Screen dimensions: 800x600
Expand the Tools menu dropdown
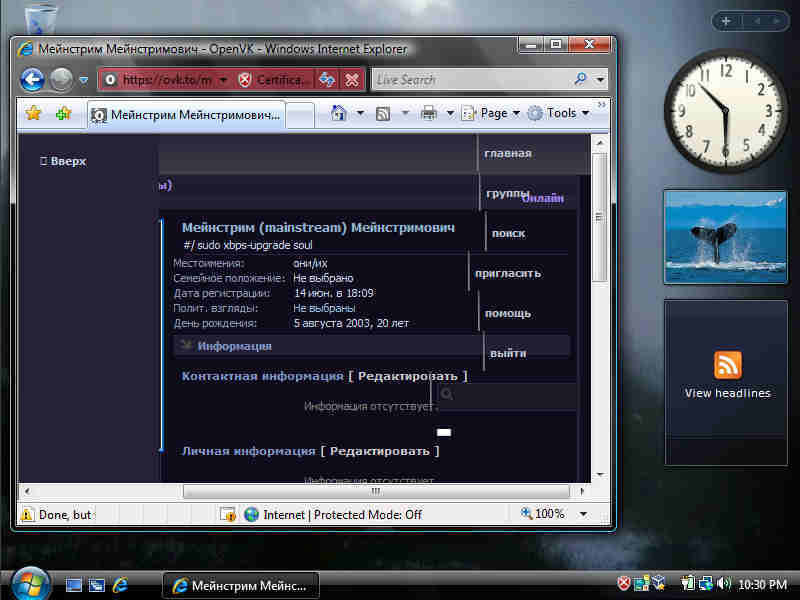coord(558,113)
